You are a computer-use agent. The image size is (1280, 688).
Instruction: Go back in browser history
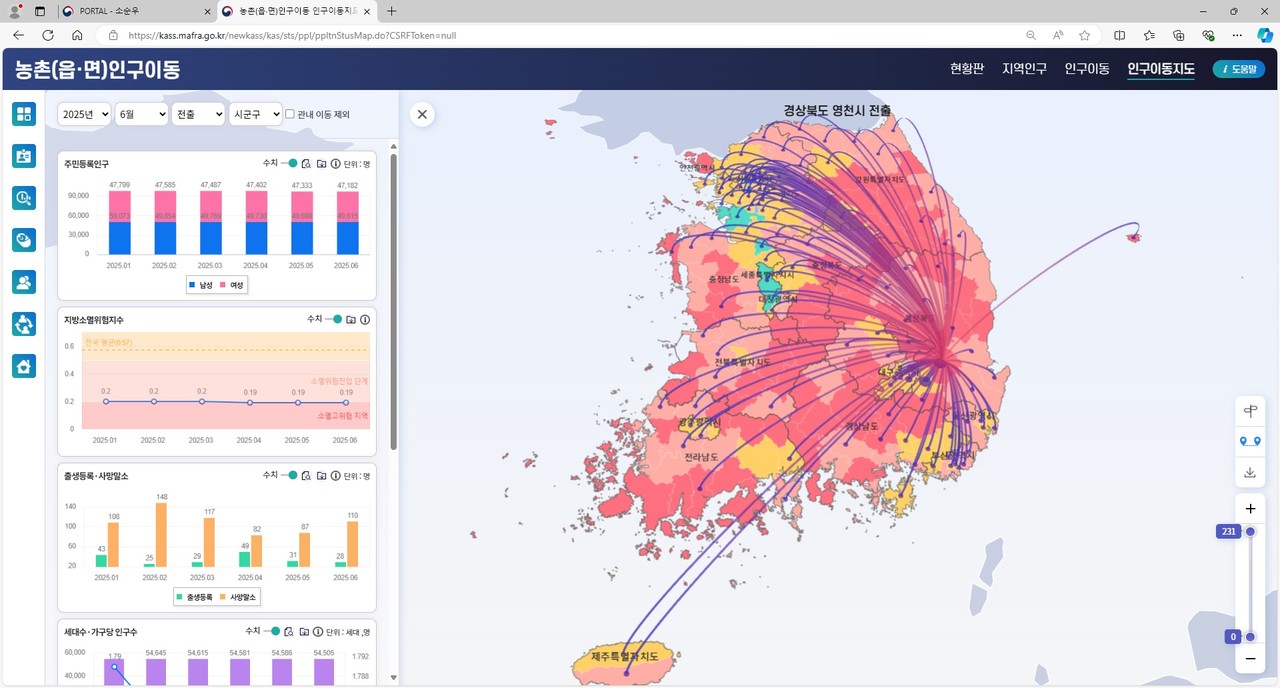pos(18,35)
